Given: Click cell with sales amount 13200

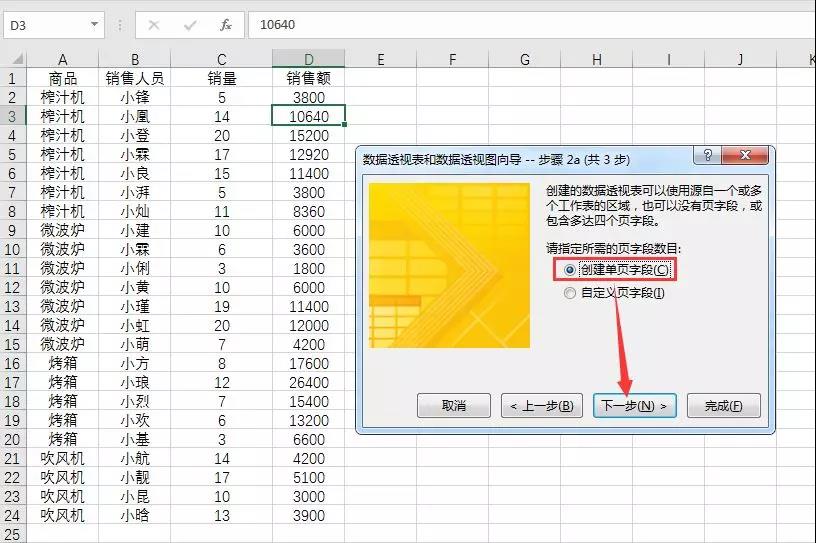Looking at the screenshot, I should [309, 420].
